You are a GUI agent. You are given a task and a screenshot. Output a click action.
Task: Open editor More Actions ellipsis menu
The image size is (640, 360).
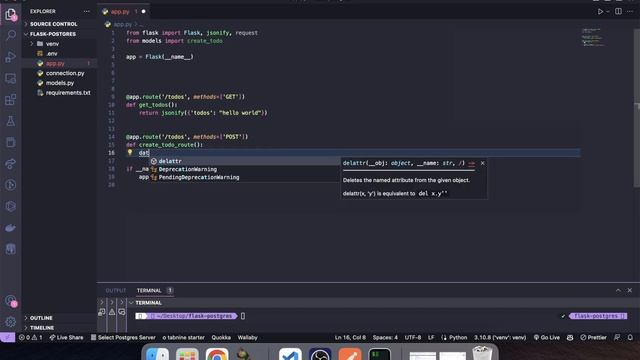[630, 11]
